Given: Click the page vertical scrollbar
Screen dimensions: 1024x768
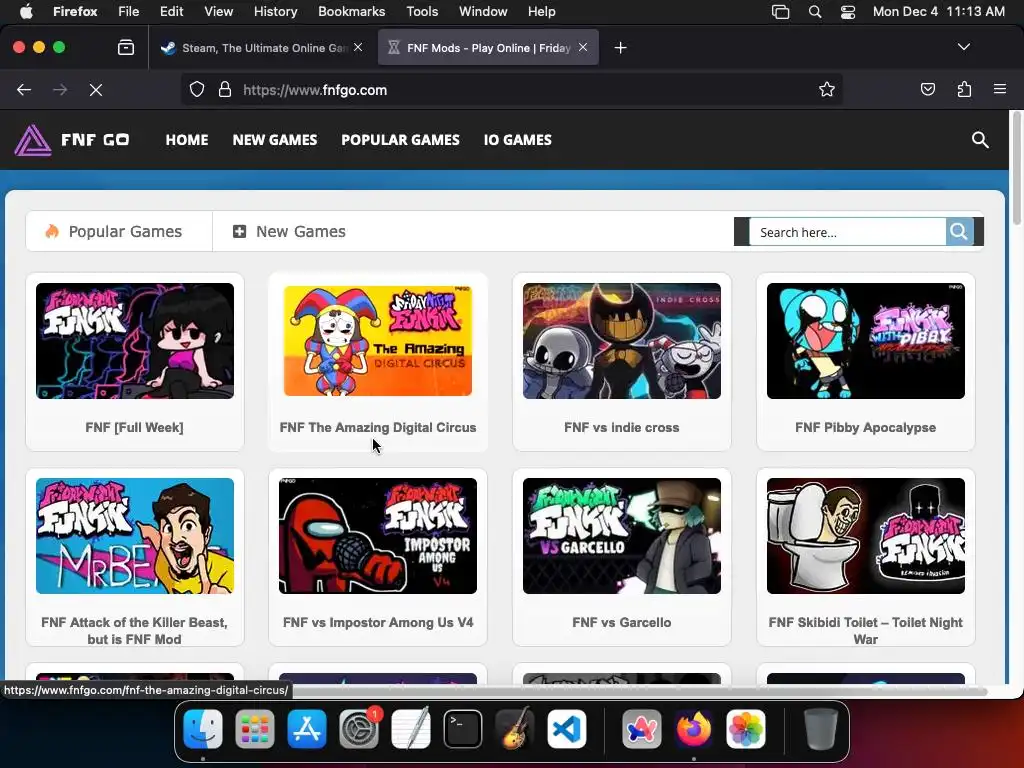Looking at the screenshot, I should tap(1016, 170).
